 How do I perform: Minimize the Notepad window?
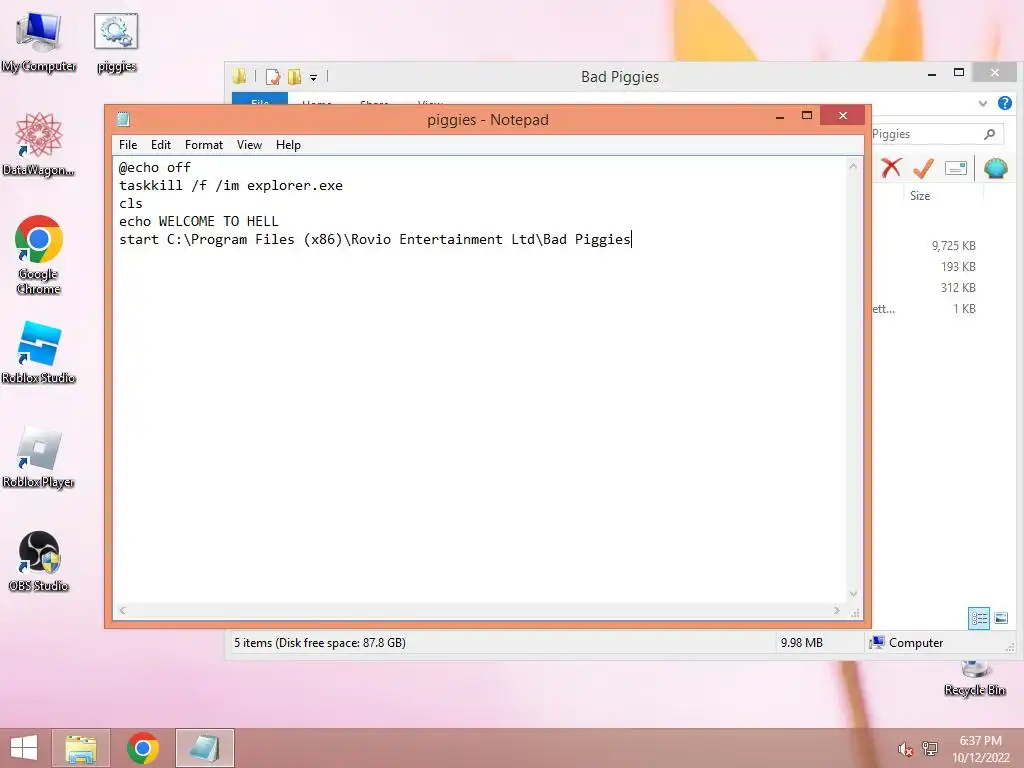[x=780, y=117]
